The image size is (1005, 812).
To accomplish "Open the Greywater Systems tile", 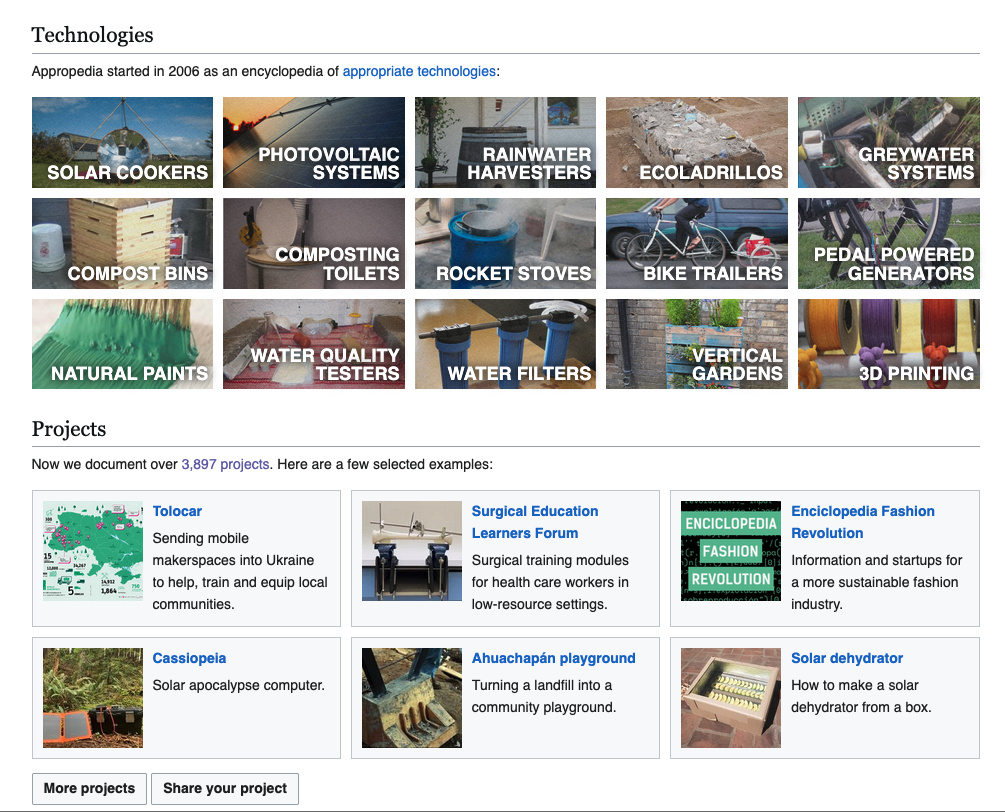I will tap(888, 142).
